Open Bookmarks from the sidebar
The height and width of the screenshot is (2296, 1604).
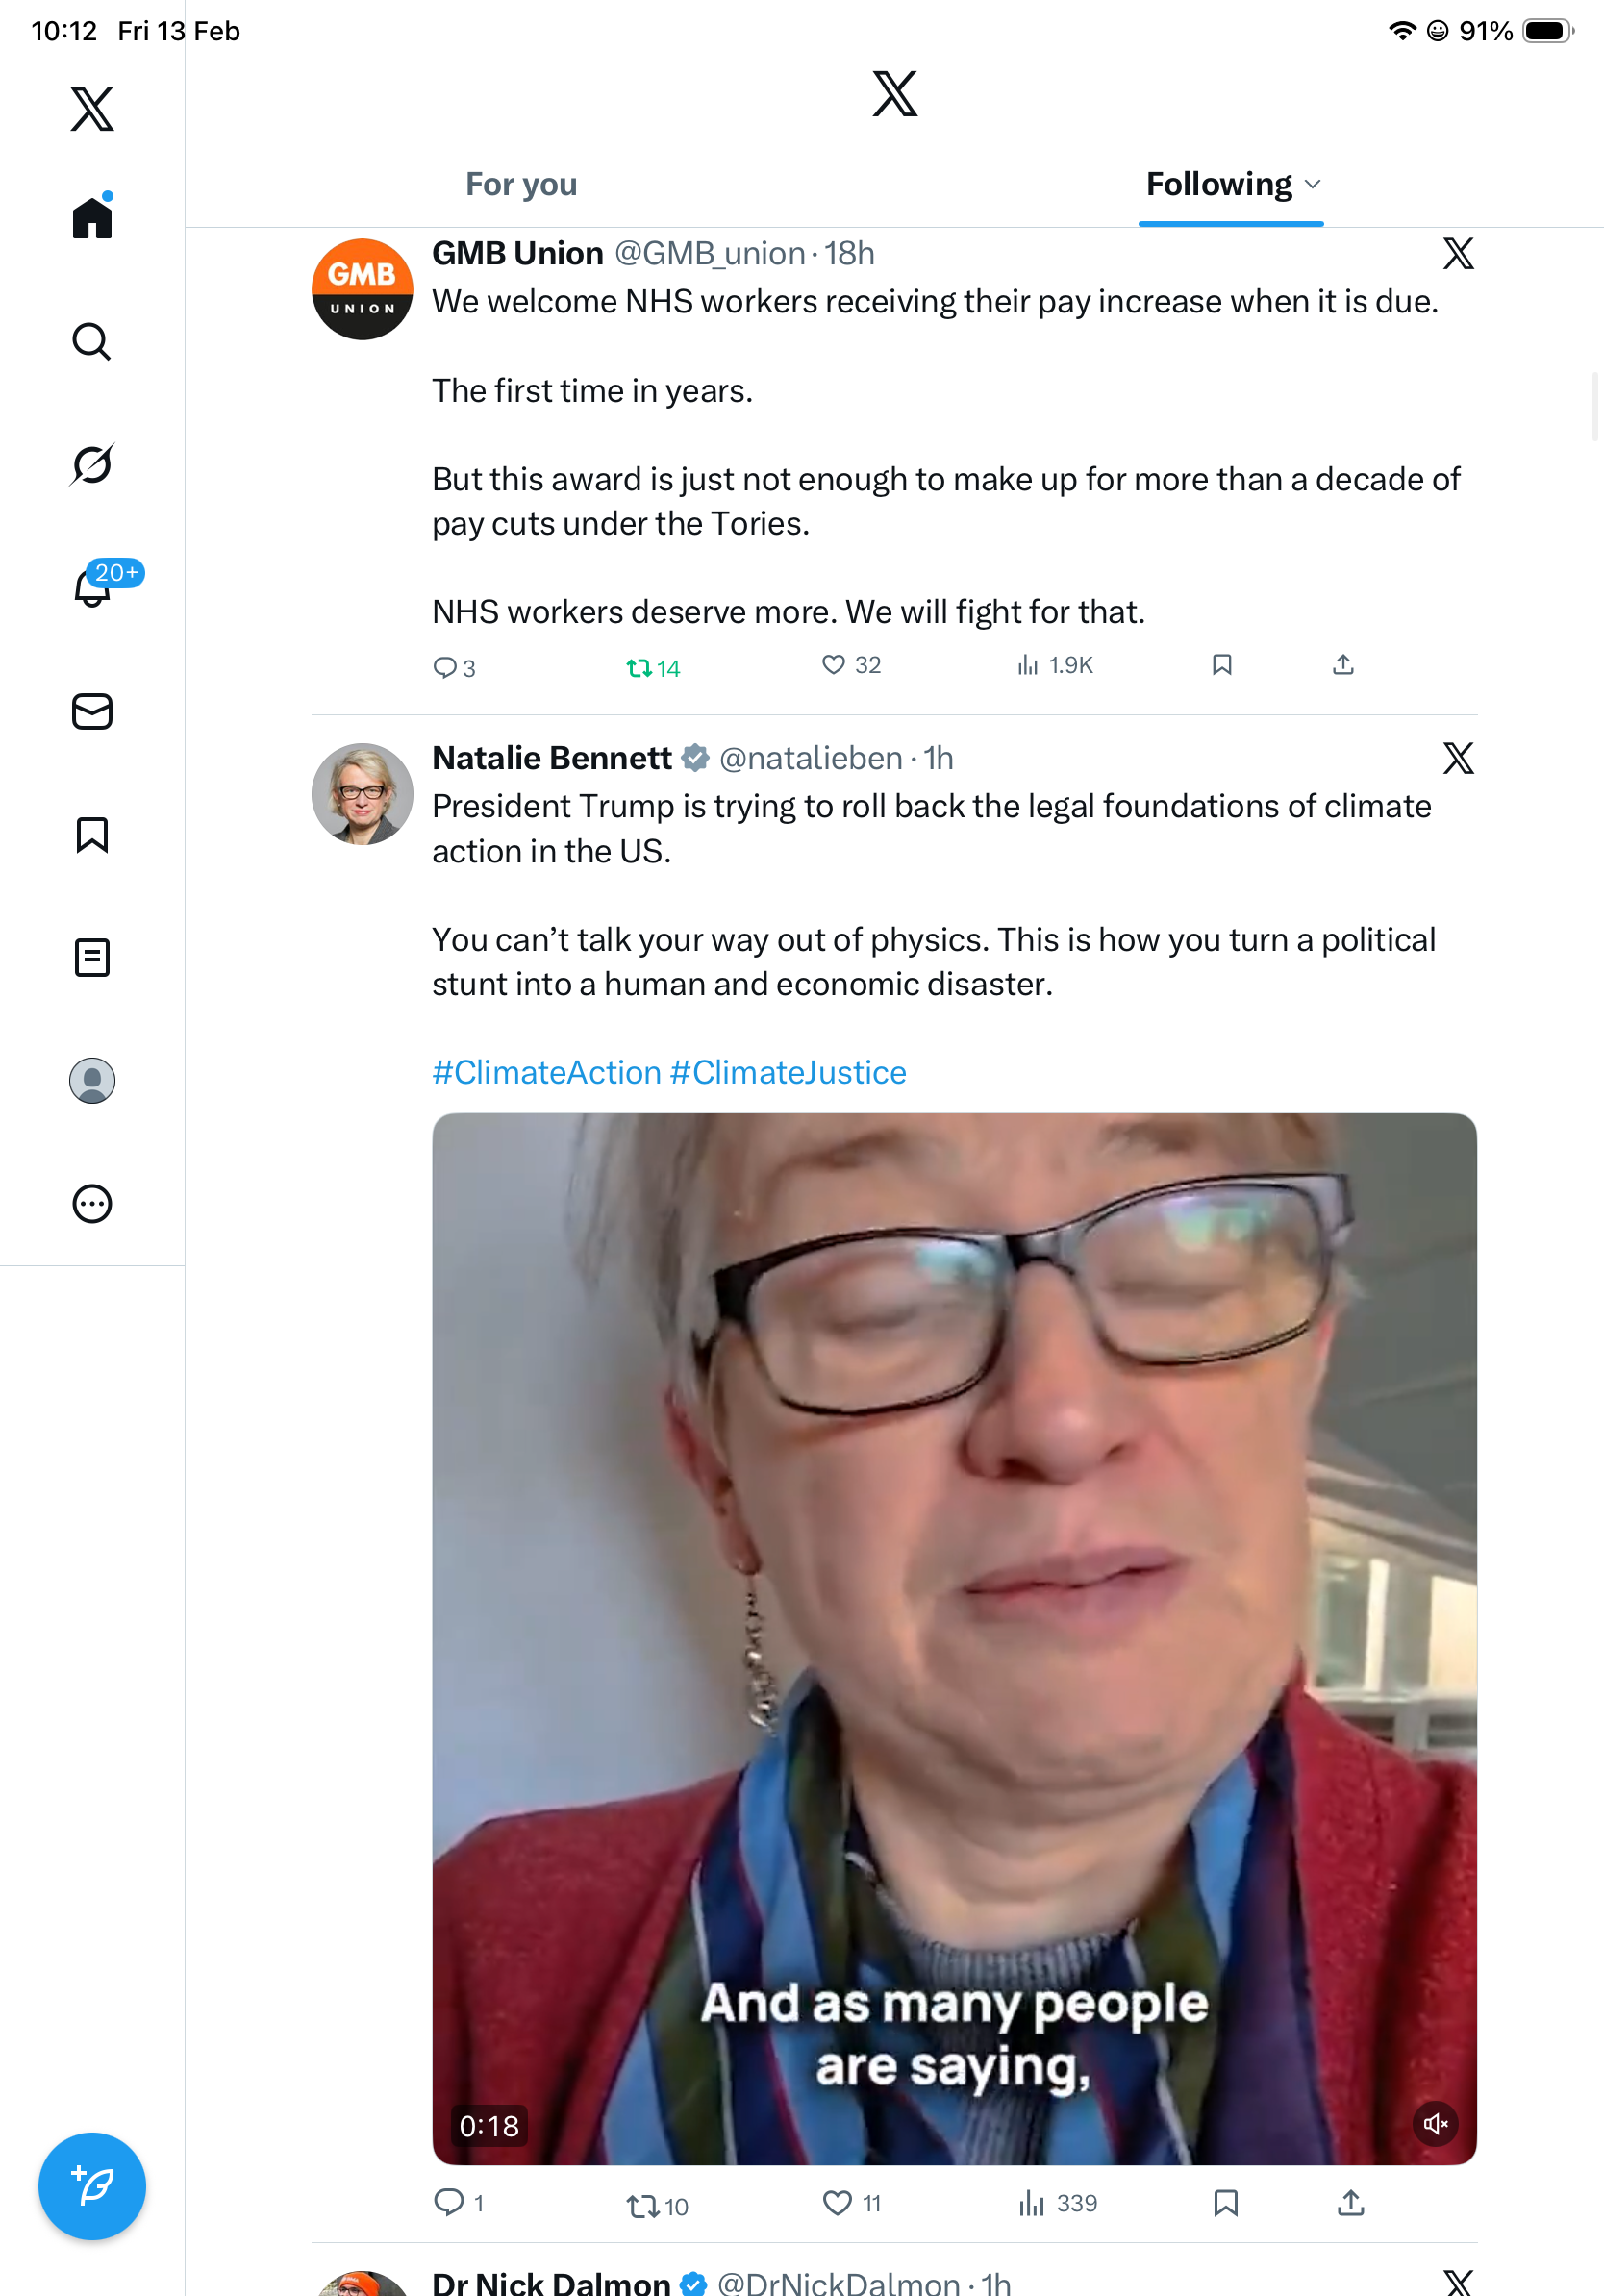click(x=92, y=834)
